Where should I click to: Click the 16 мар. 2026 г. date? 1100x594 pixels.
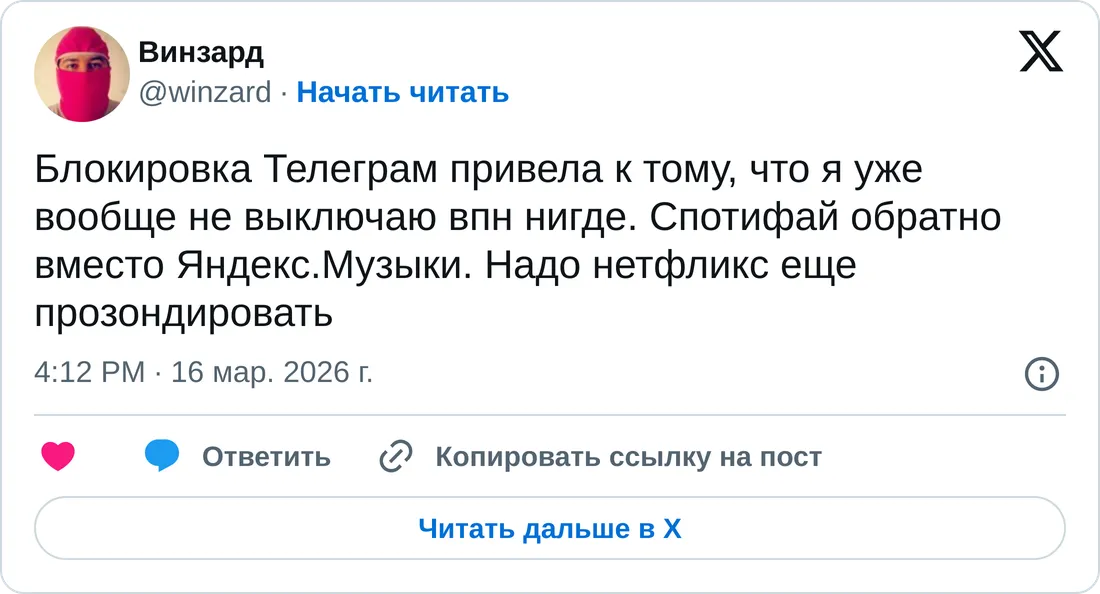pyautogui.click(x=272, y=373)
